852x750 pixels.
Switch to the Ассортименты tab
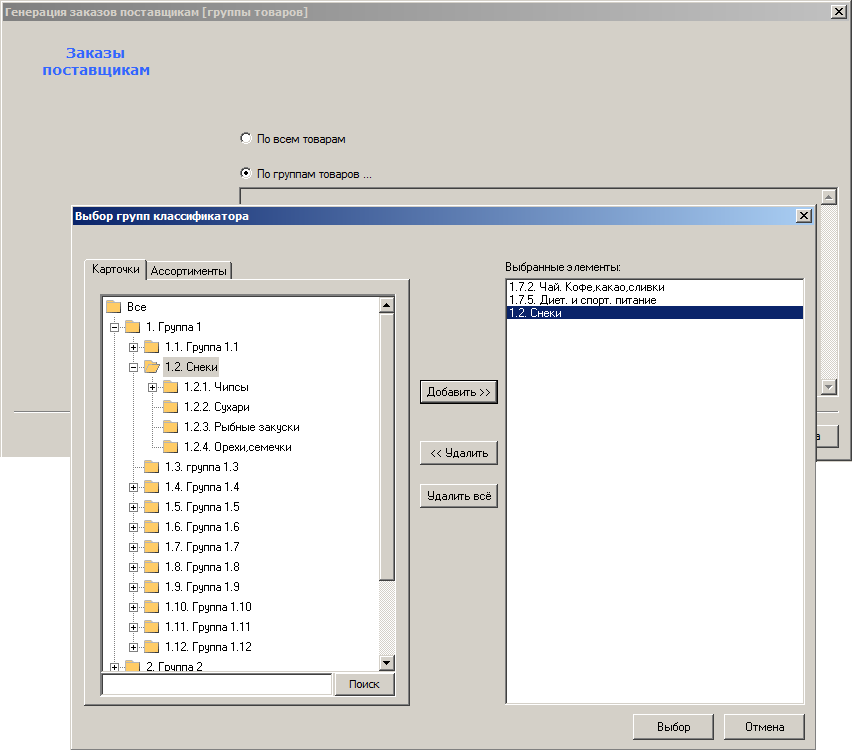(189, 271)
